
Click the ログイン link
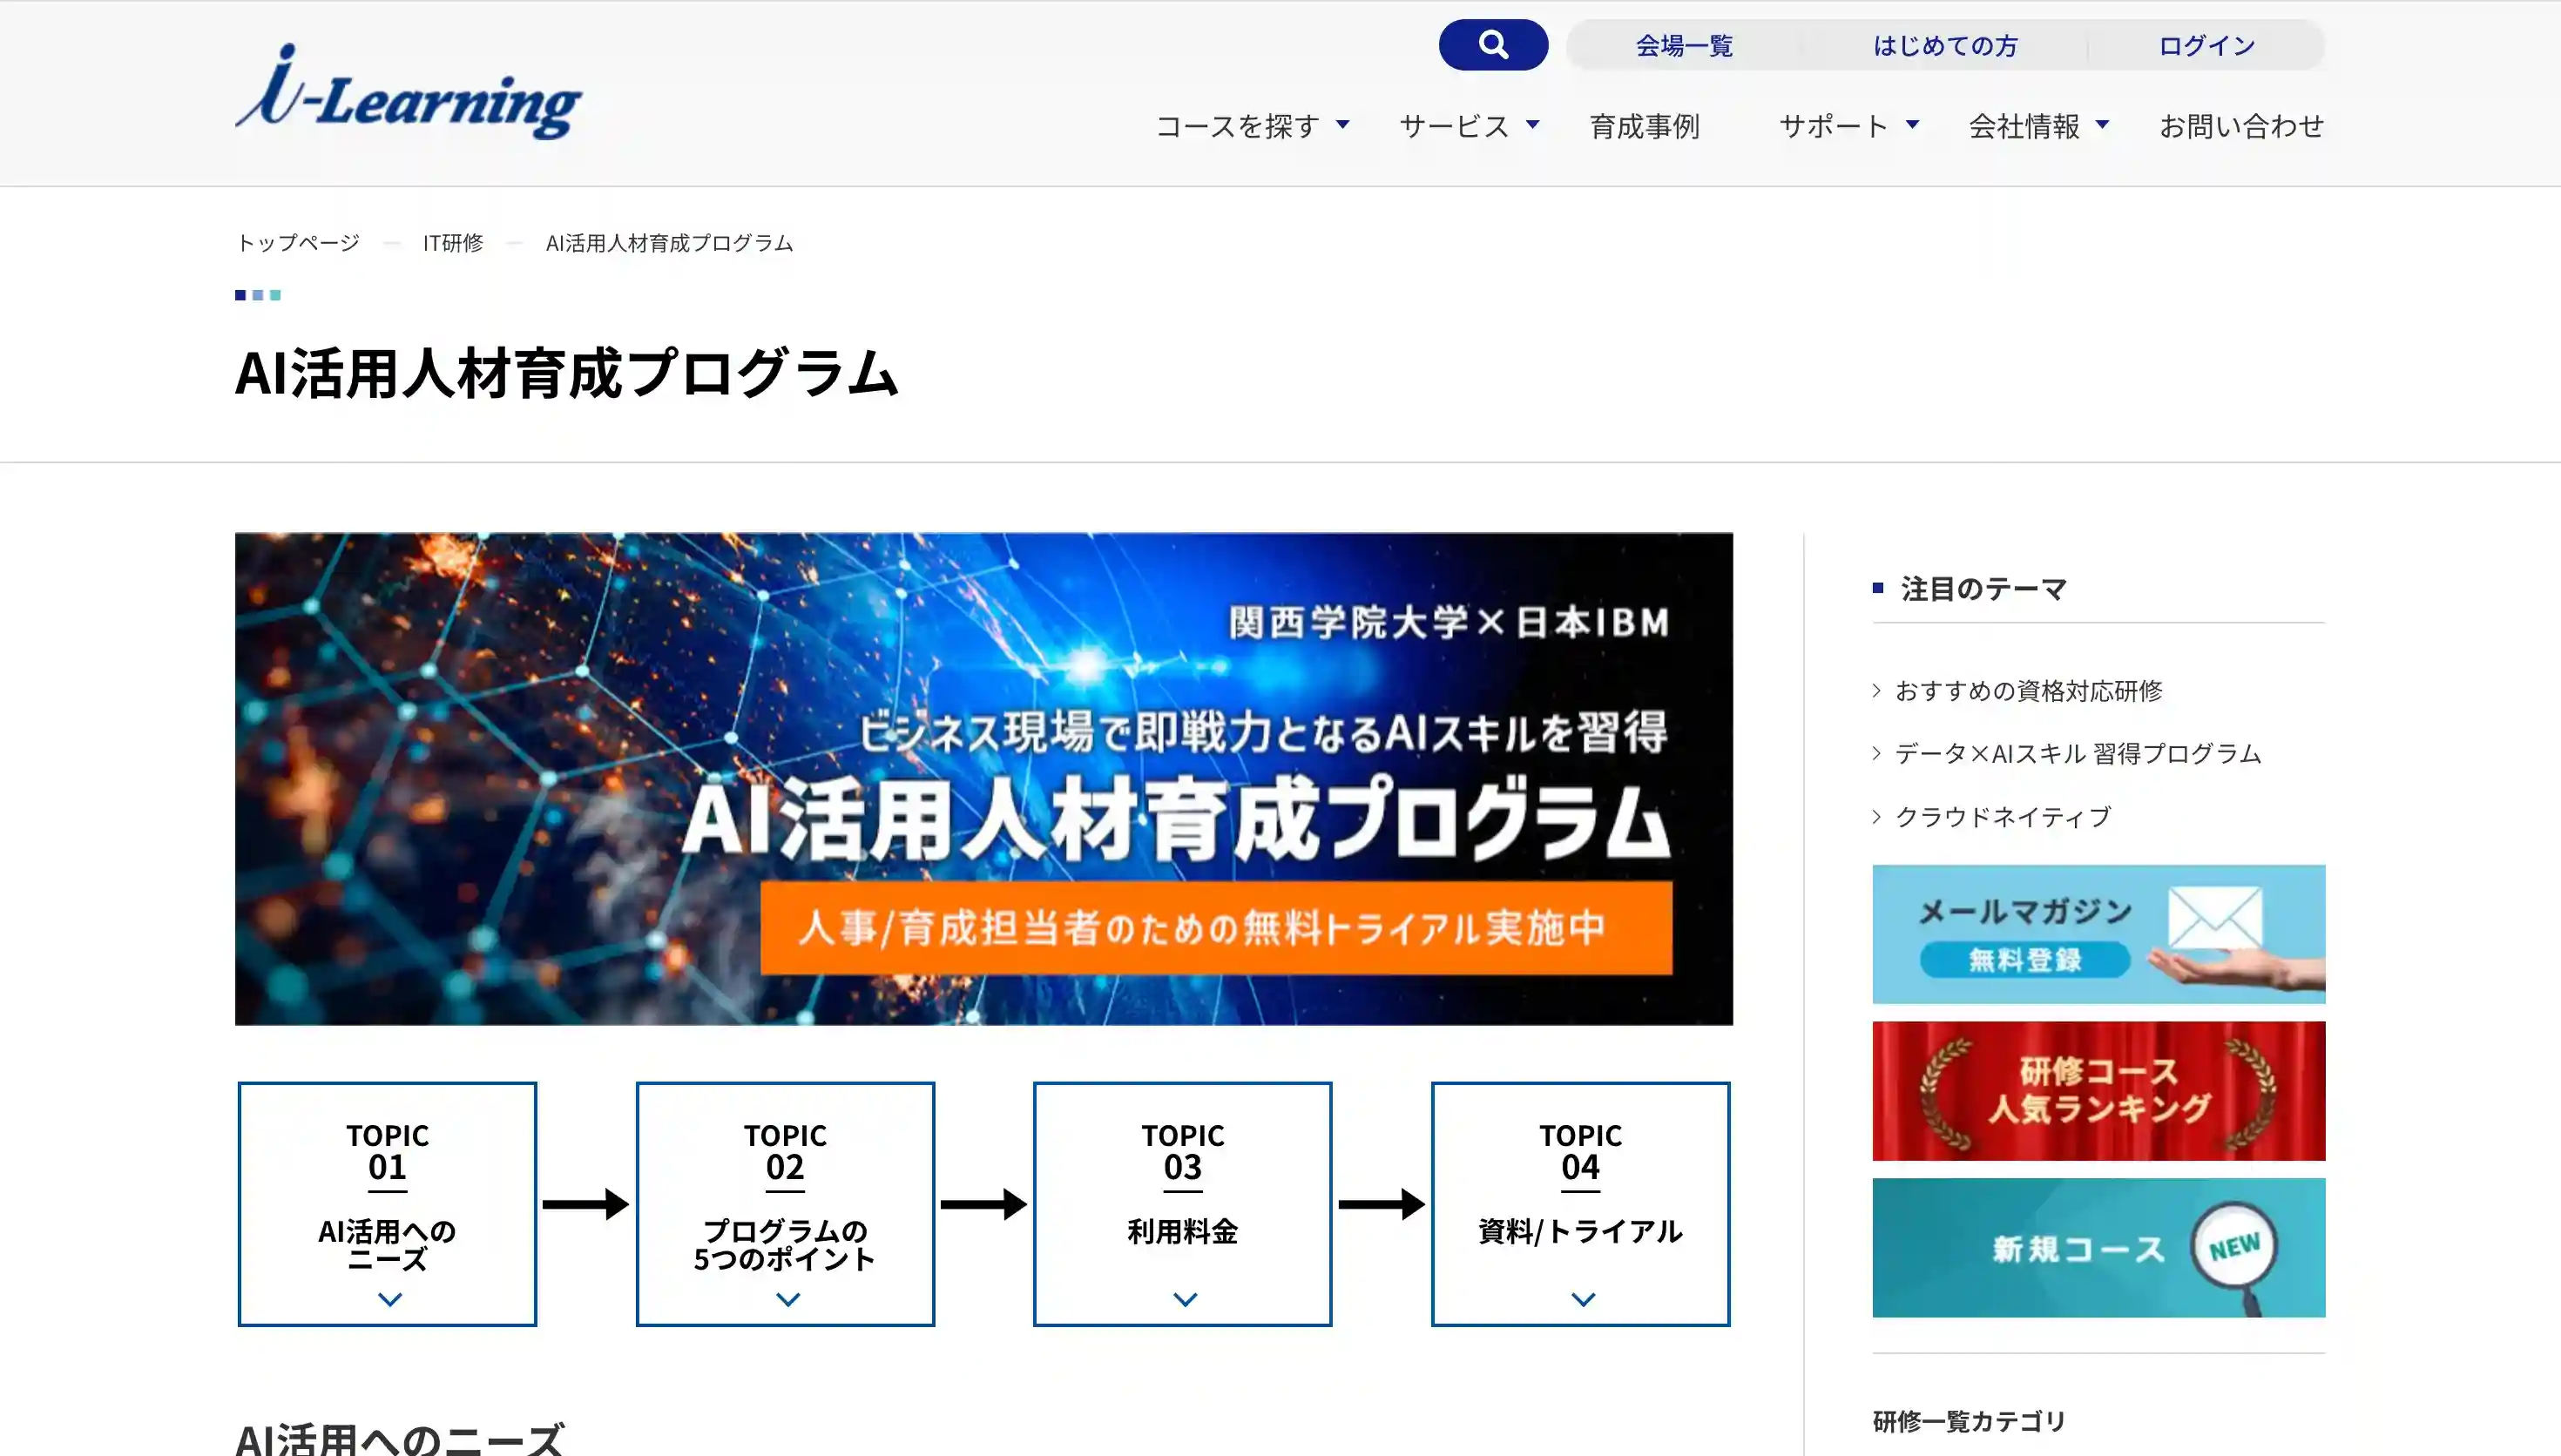click(x=2207, y=46)
